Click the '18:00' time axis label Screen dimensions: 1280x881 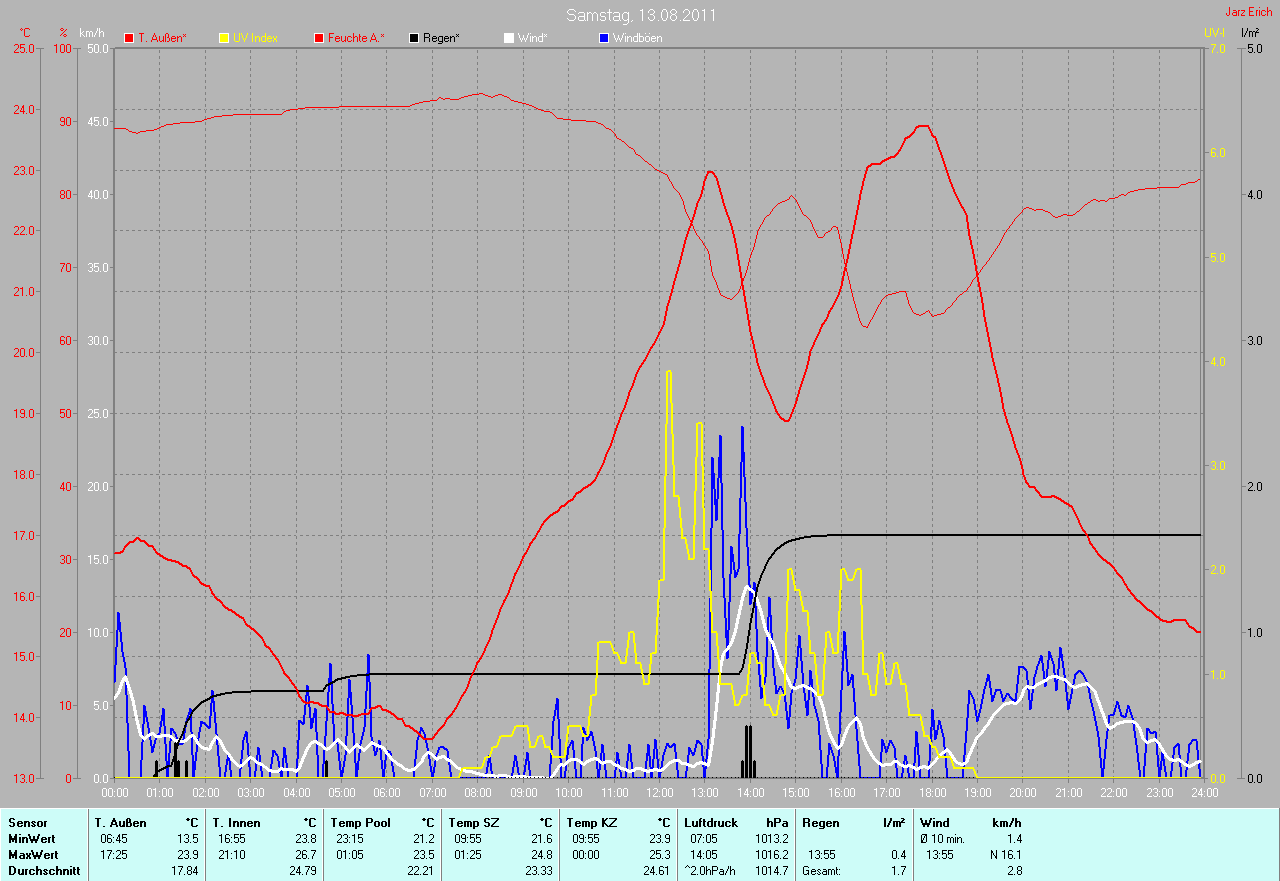pyautogui.click(x=932, y=792)
